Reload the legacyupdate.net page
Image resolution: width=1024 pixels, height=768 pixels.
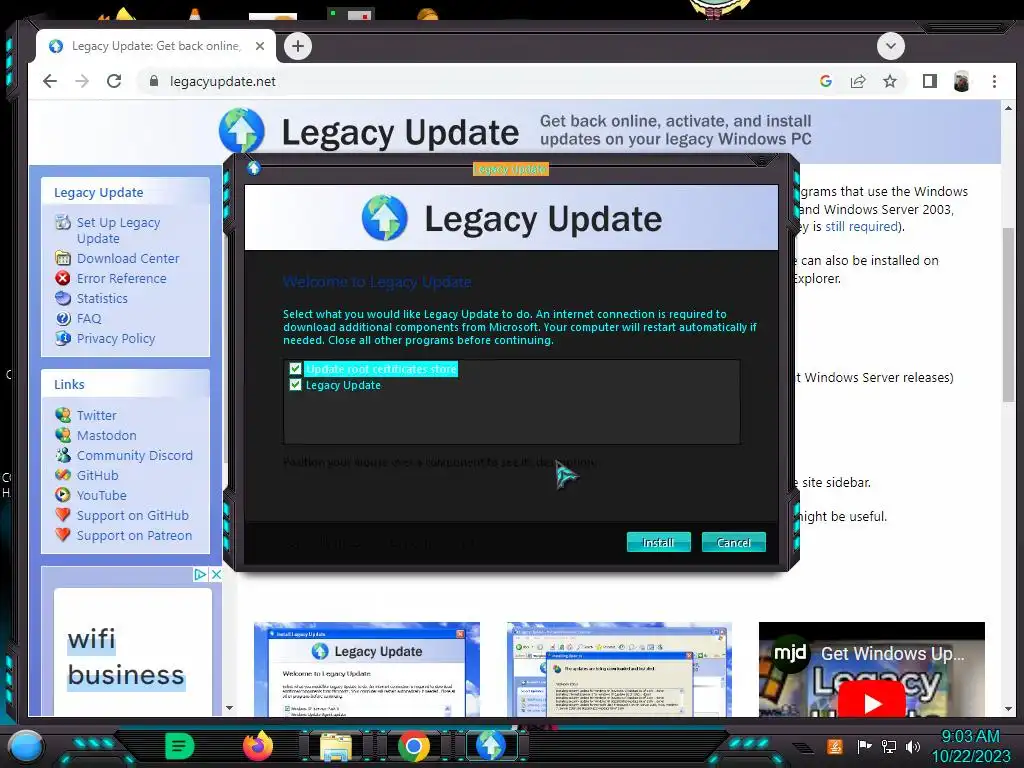[x=114, y=81]
